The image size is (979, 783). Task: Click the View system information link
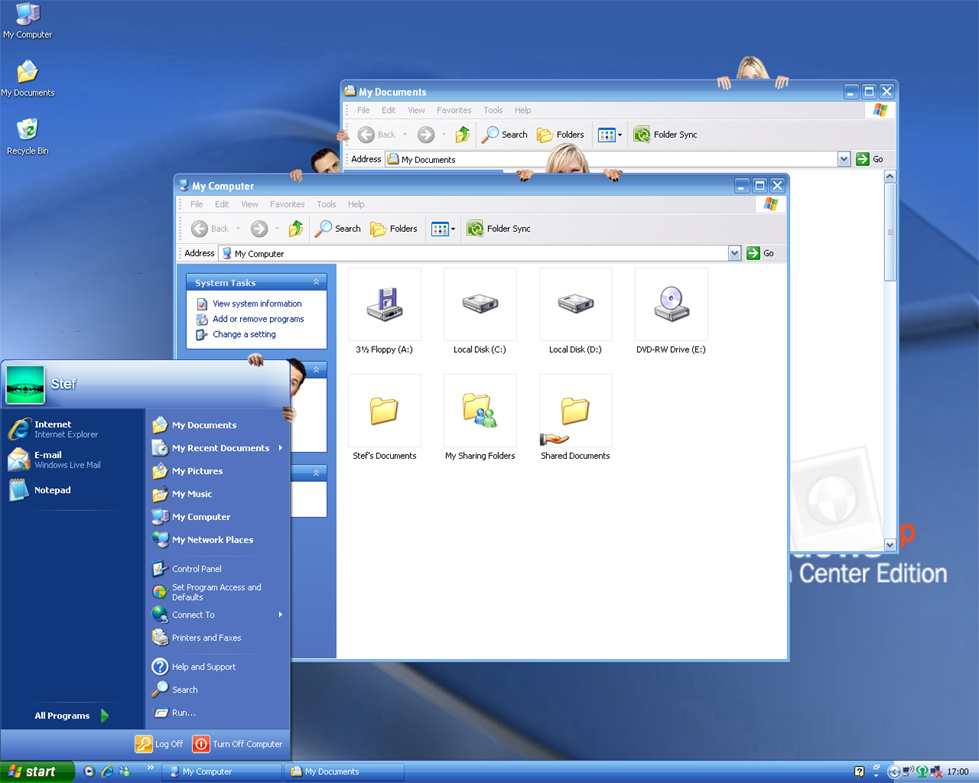257,304
